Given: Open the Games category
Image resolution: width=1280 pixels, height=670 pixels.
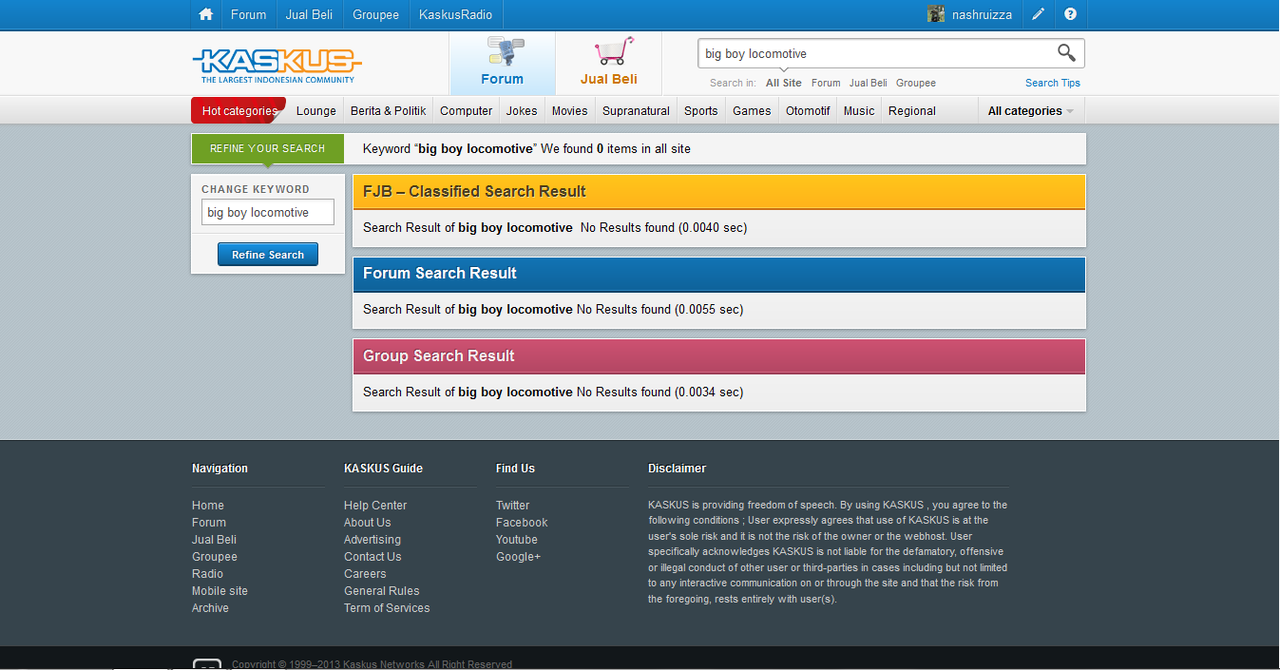Looking at the screenshot, I should [752, 111].
